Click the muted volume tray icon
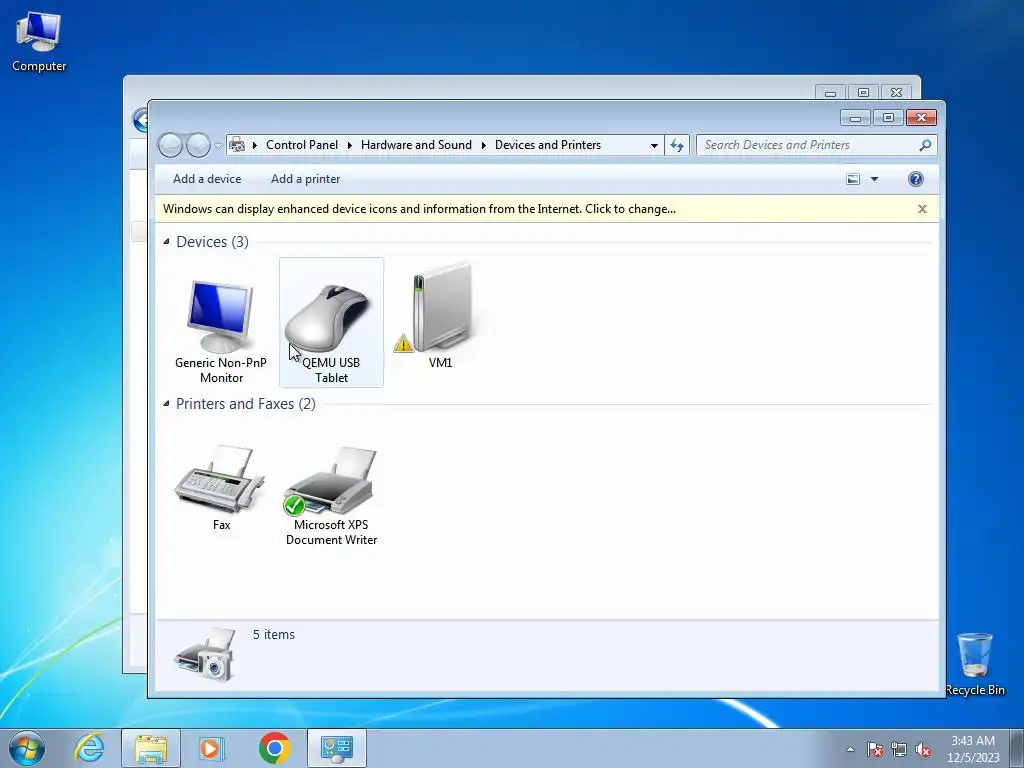 click(x=923, y=749)
